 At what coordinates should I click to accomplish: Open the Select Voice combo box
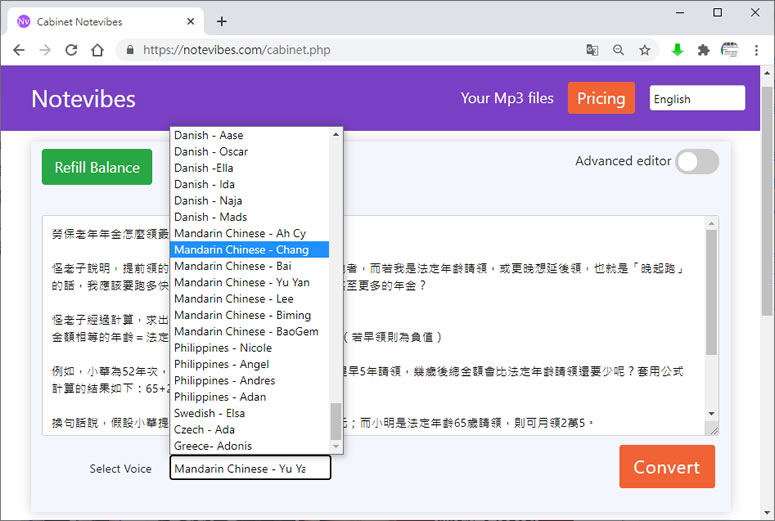[x=250, y=468]
